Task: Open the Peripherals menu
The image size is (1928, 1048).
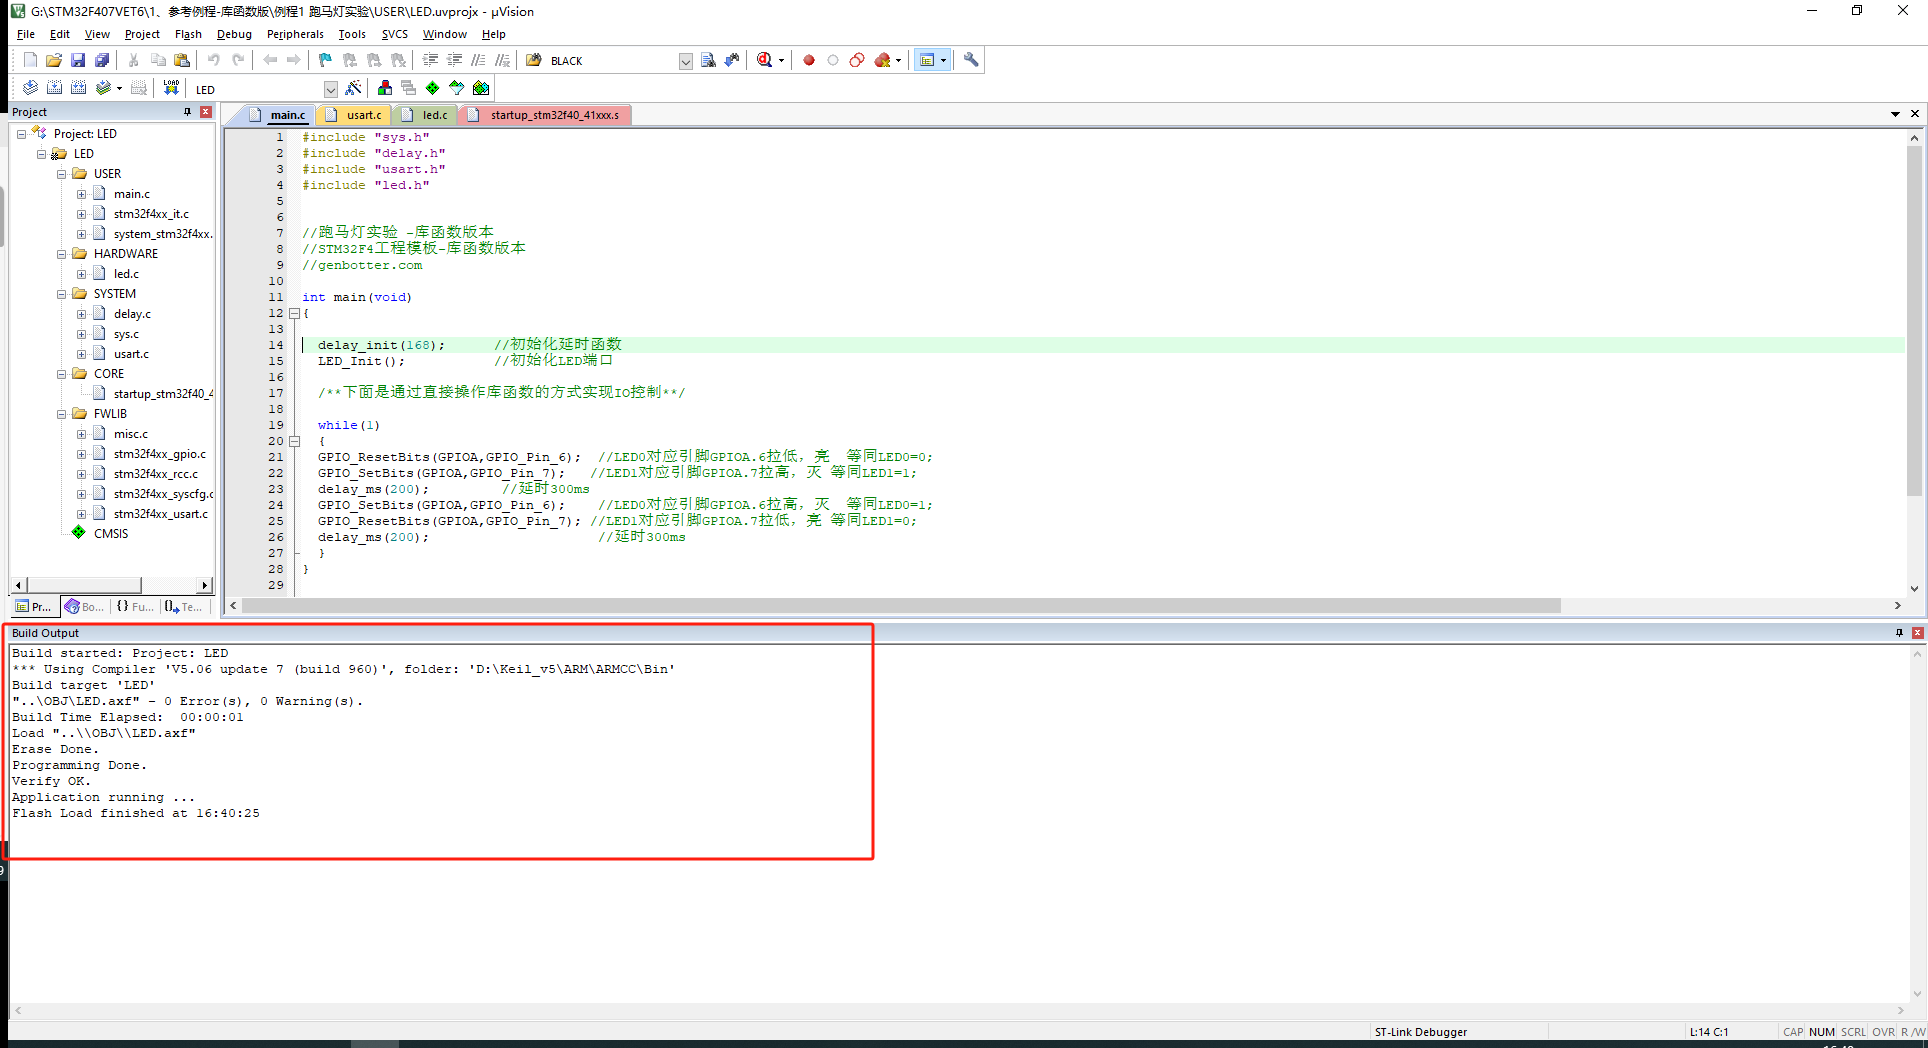Action: coord(295,34)
